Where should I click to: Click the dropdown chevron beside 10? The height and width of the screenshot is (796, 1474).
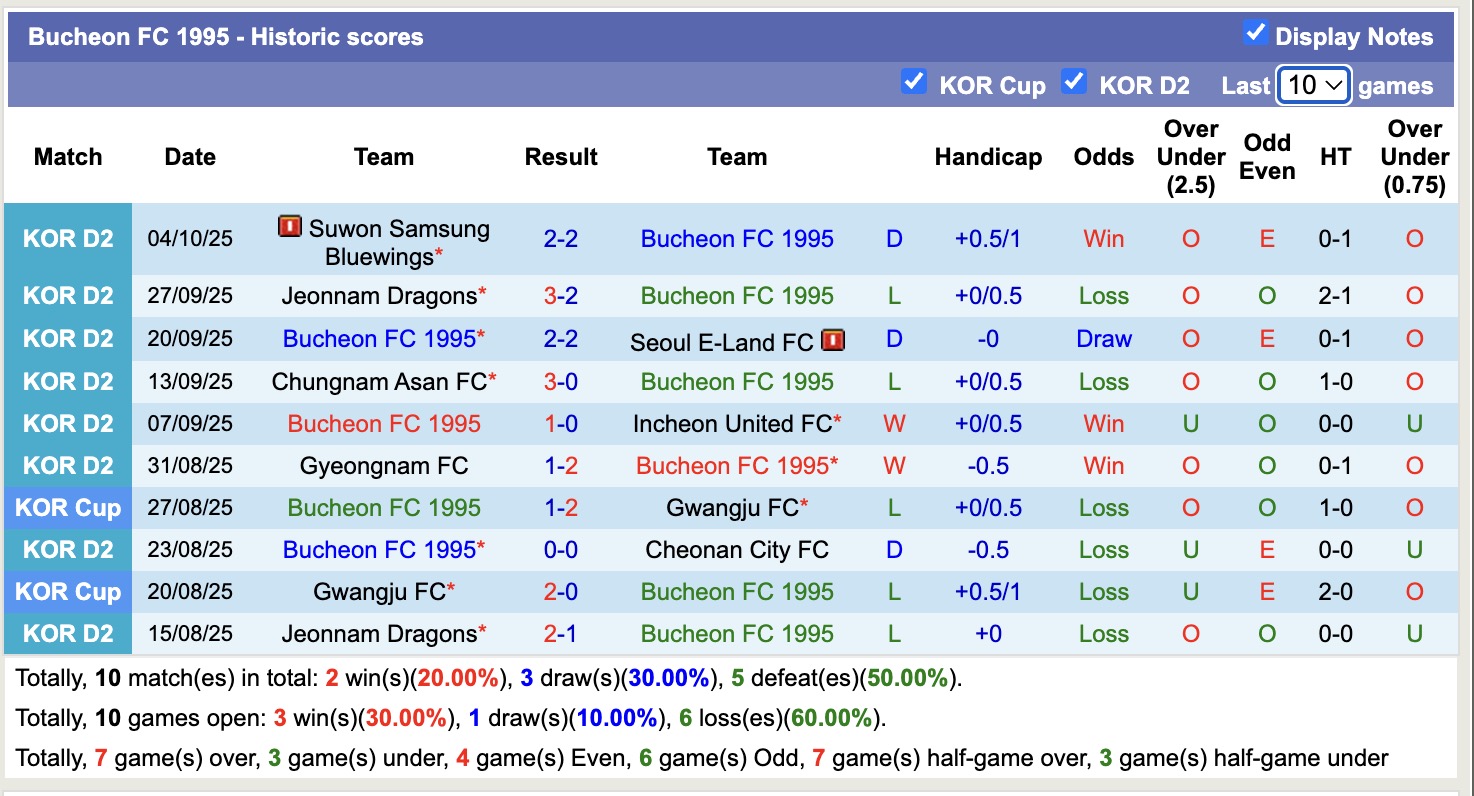pos(1337,86)
